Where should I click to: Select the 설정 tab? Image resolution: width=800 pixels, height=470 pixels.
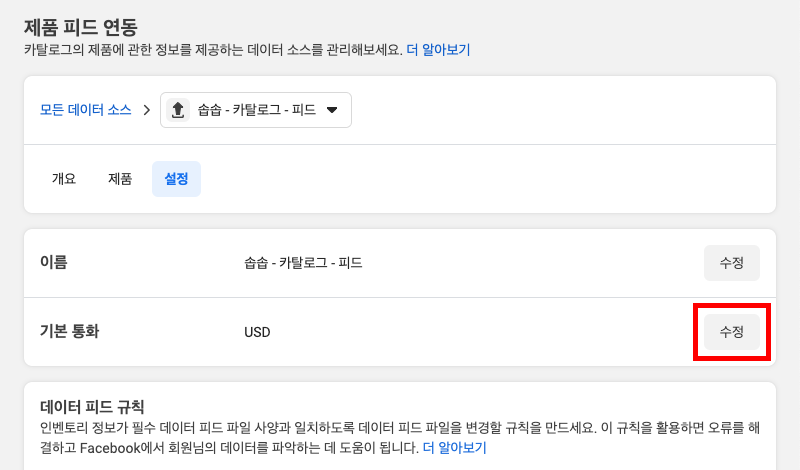click(x=176, y=179)
